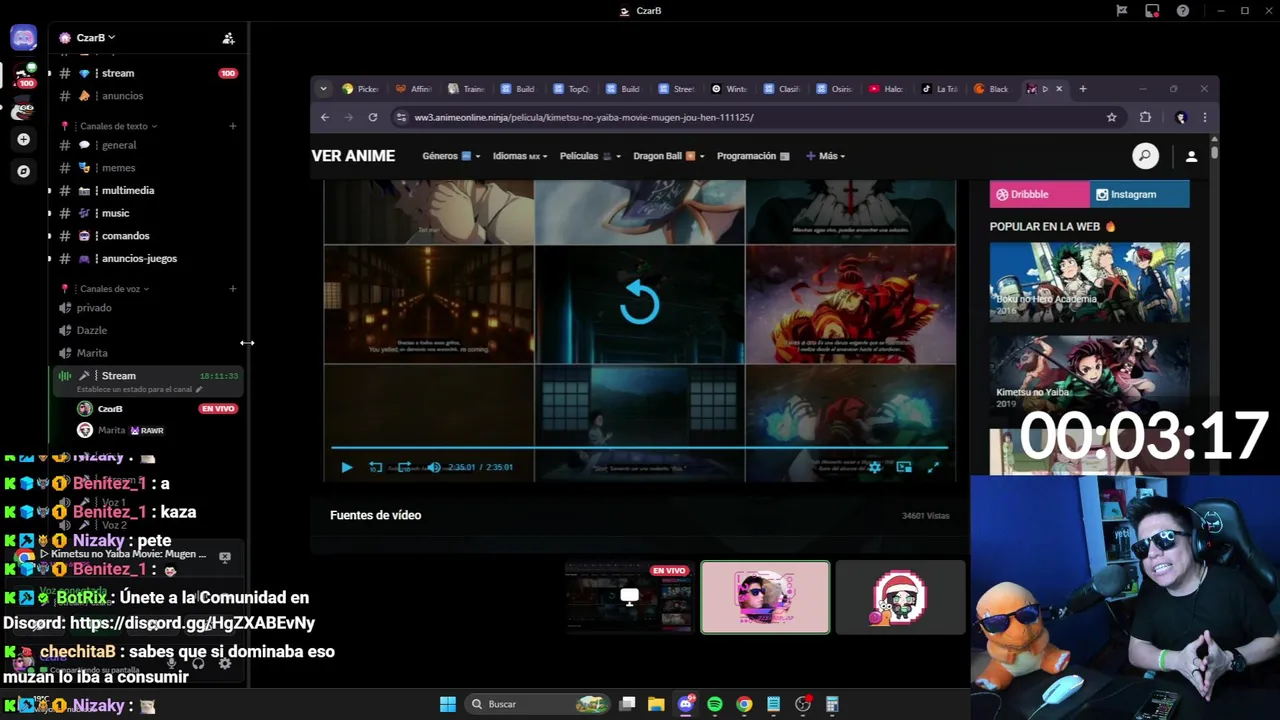Click the Instagram social button

[1140, 194]
